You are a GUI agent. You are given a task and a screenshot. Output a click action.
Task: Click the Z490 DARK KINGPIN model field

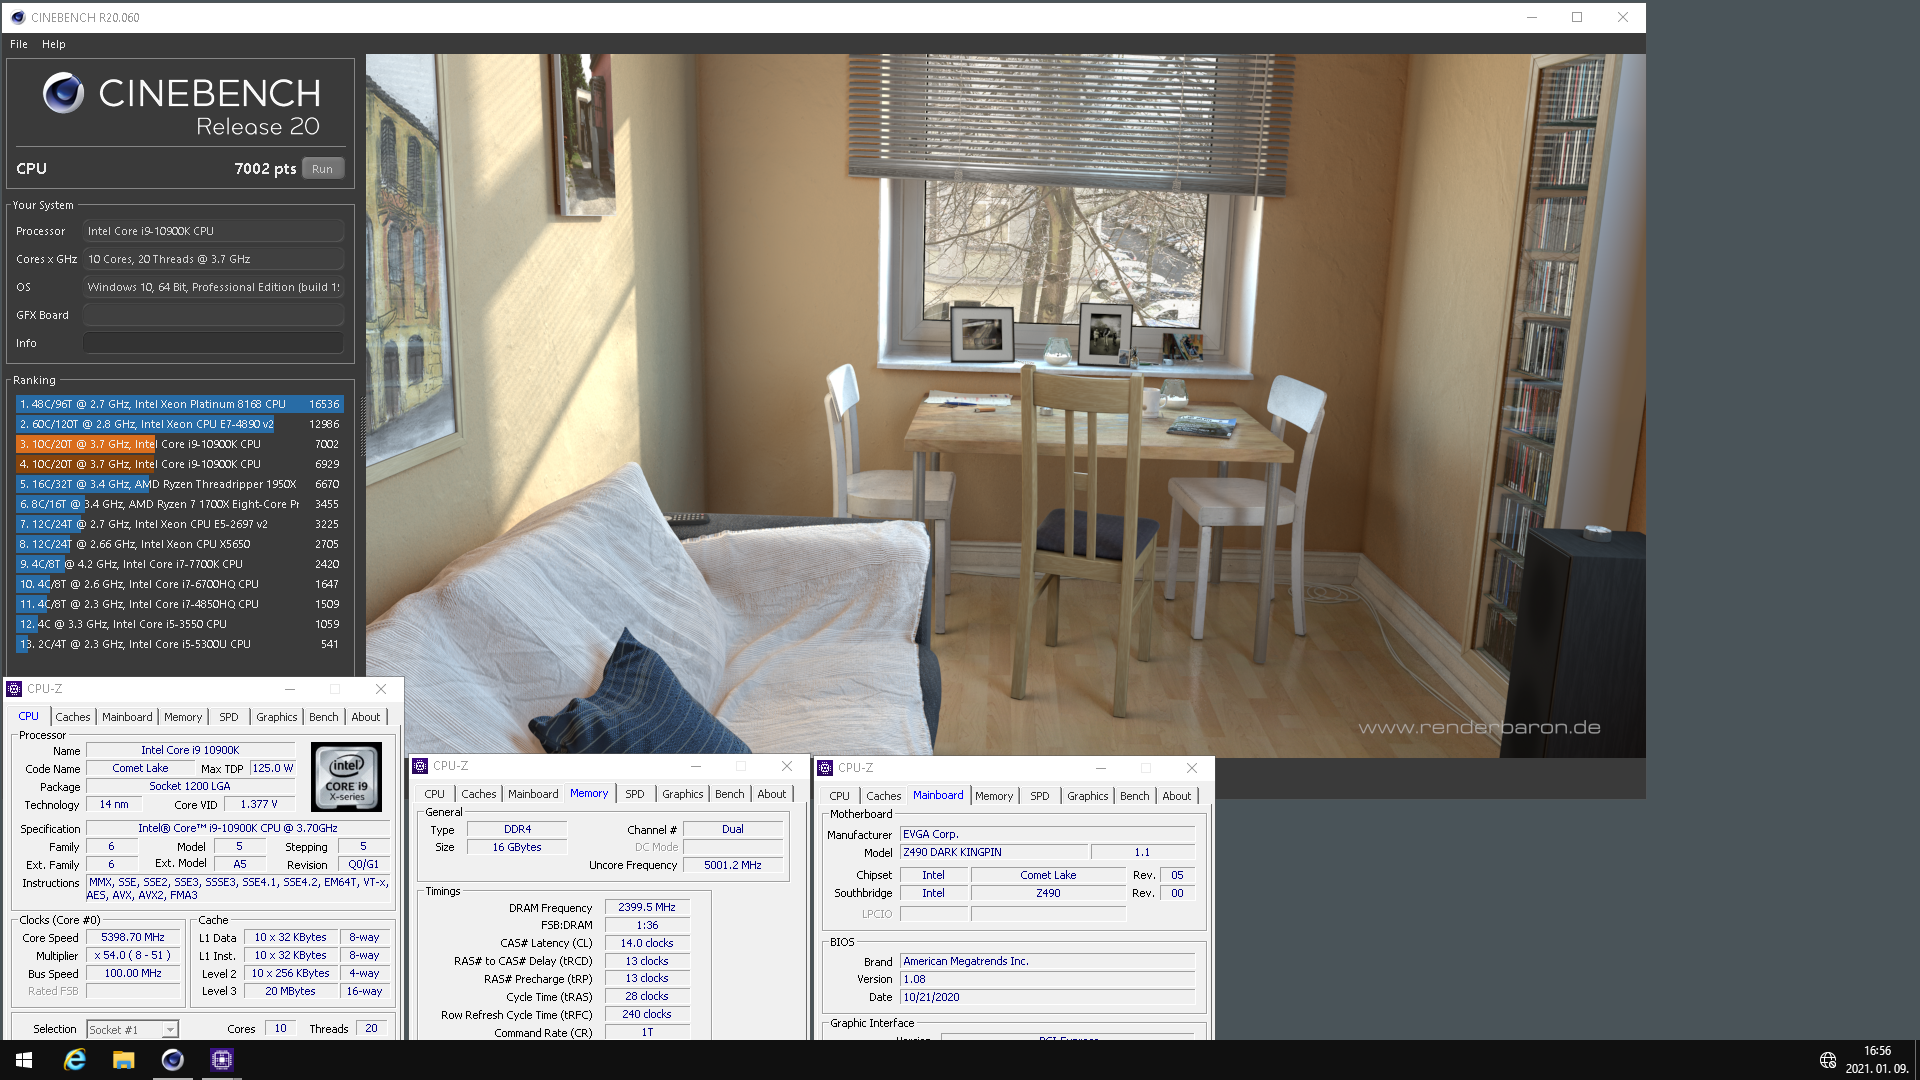pyautogui.click(x=994, y=852)
